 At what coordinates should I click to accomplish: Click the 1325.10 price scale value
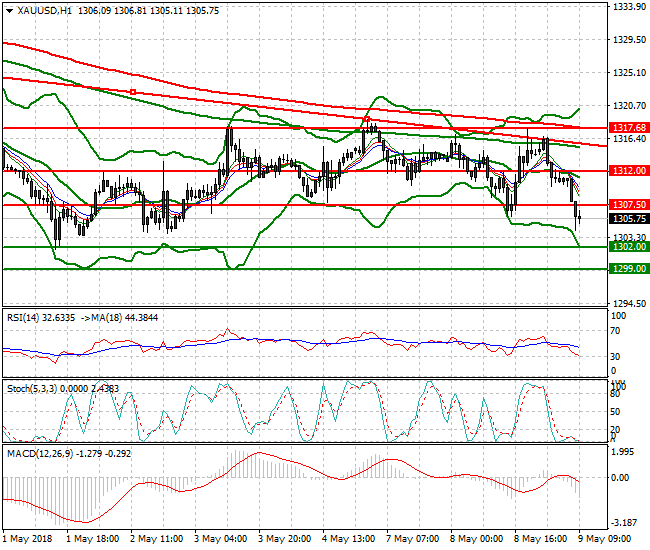629,73
